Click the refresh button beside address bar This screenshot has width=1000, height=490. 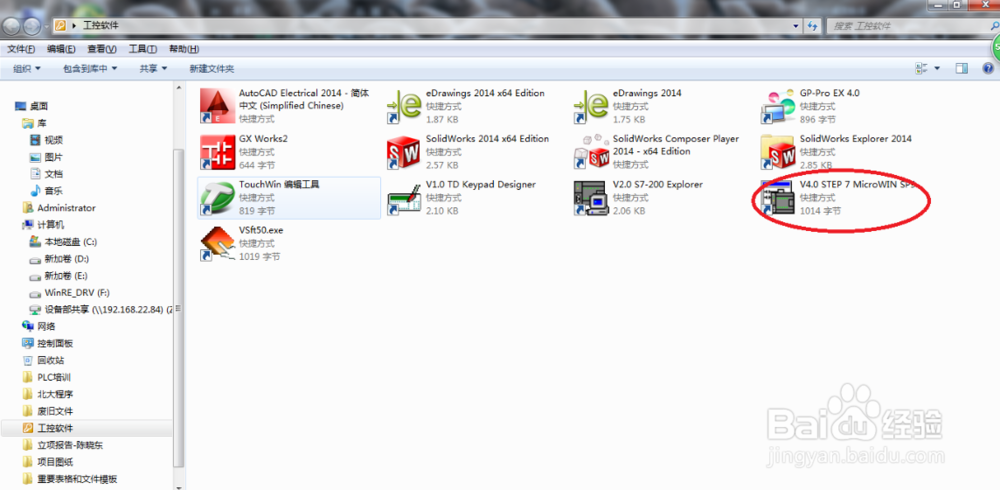click(x=812, y=26)
